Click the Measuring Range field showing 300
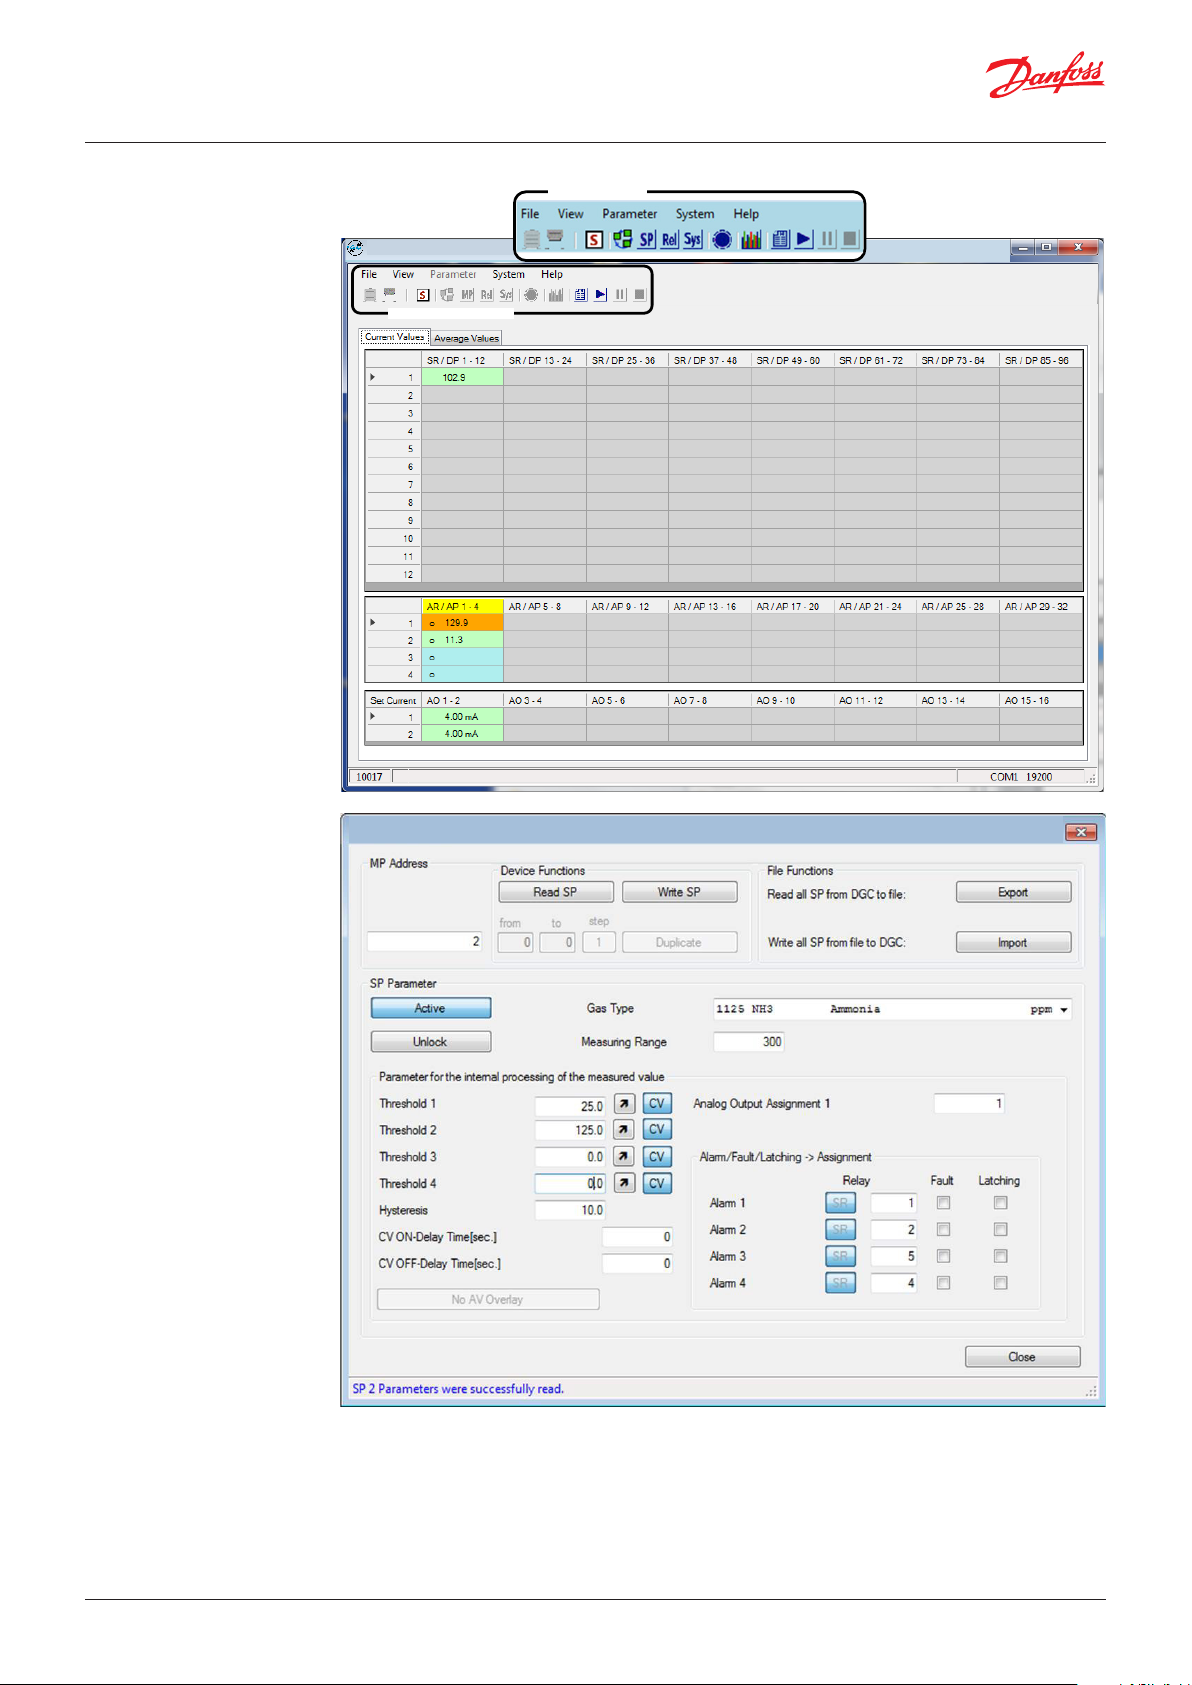Image resolution: width=1192 pixels, height=1685 pixels. tap(749, 1042)
